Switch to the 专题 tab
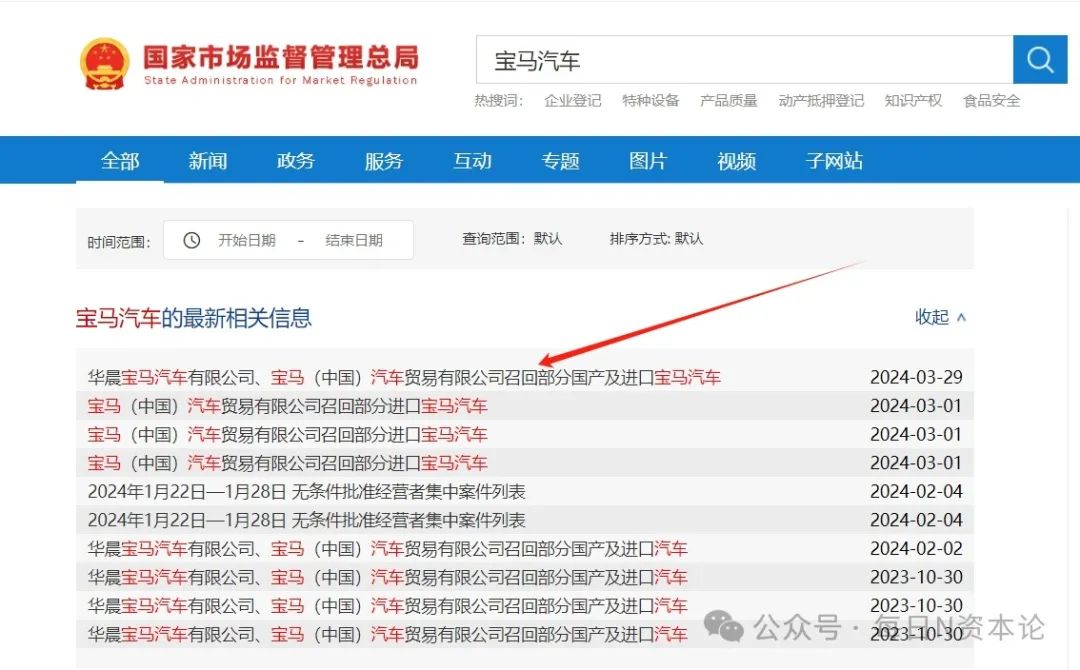 [561, 160]
